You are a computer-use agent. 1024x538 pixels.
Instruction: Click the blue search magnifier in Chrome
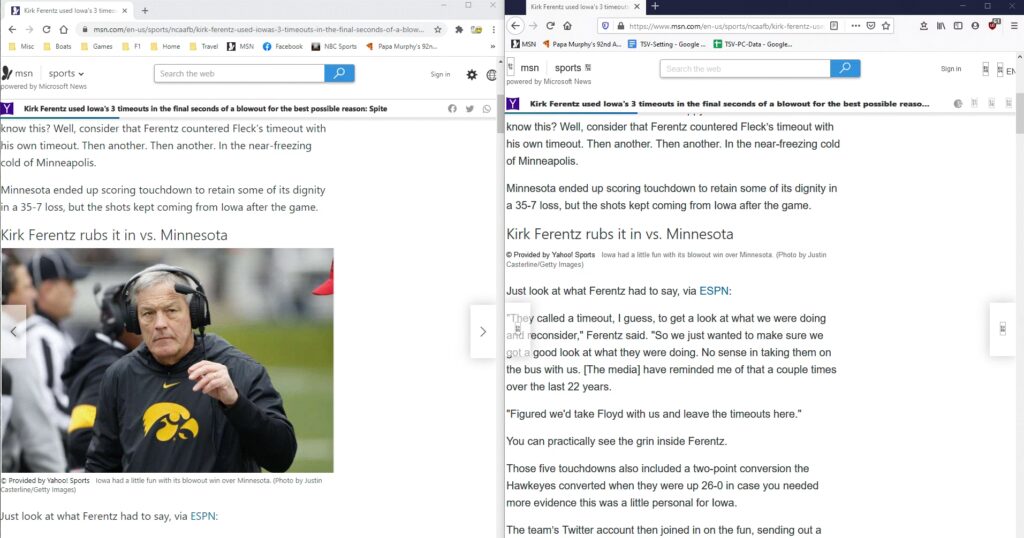pos(339,73)
